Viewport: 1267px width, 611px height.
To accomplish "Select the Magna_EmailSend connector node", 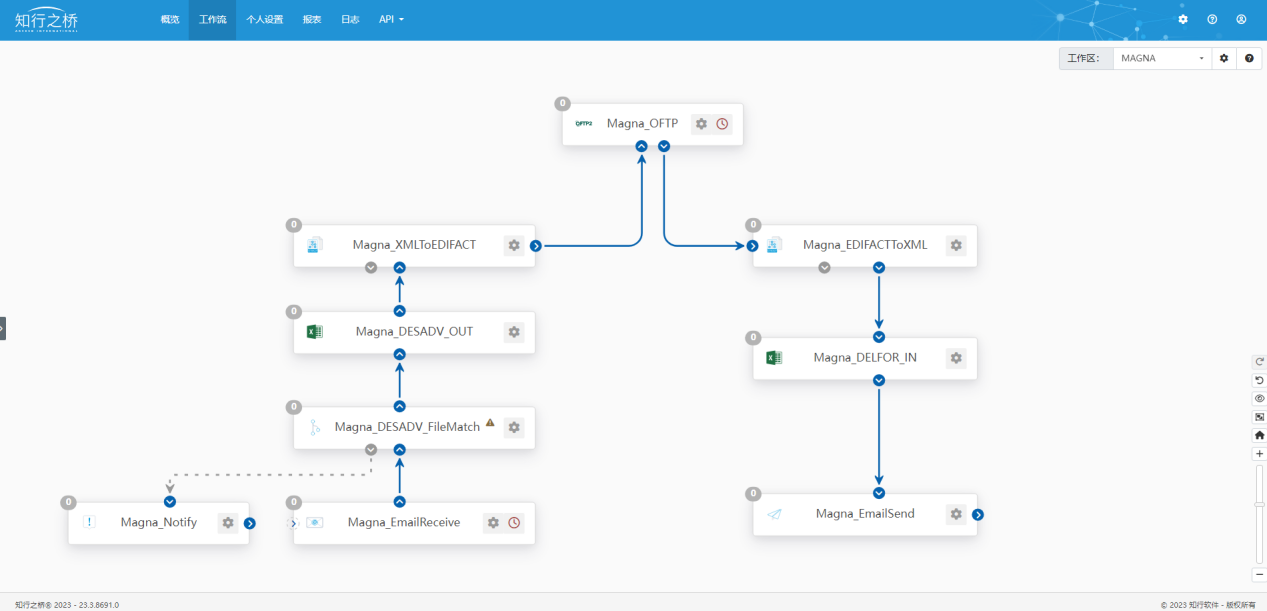I will [x=864, y=514].
